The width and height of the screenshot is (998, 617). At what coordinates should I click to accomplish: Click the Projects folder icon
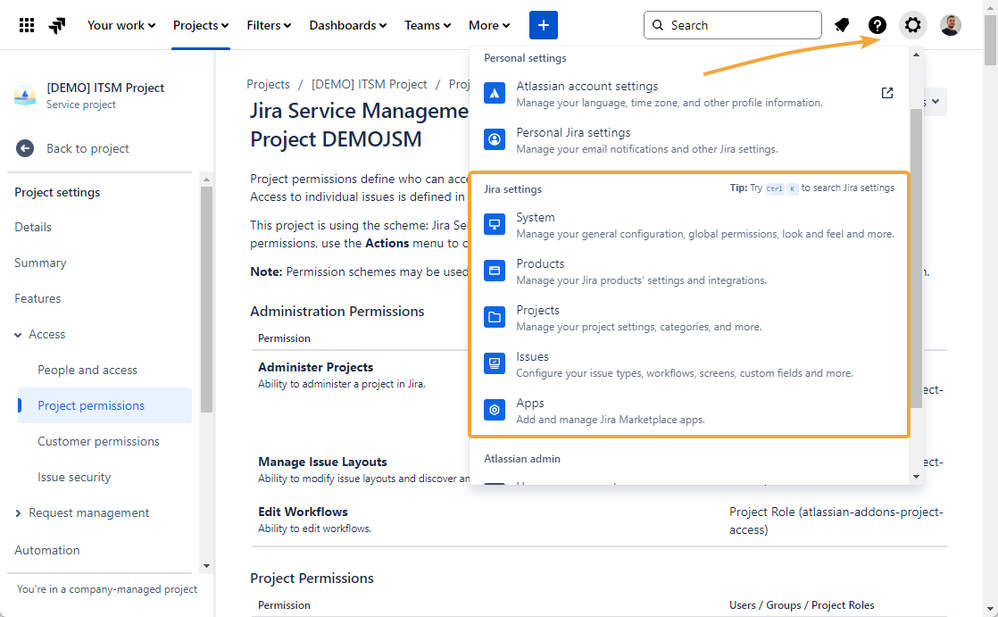click(x=495, y=317)
